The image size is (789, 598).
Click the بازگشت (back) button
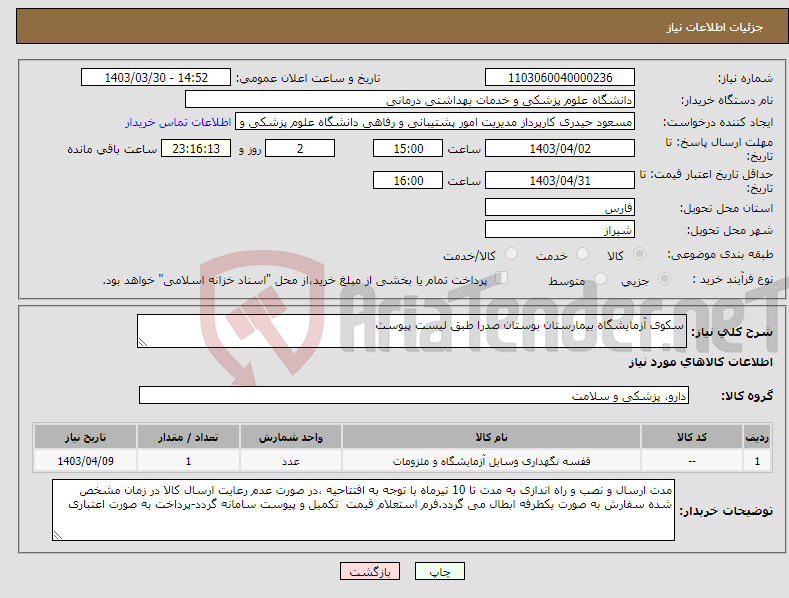tap(370, 571)
